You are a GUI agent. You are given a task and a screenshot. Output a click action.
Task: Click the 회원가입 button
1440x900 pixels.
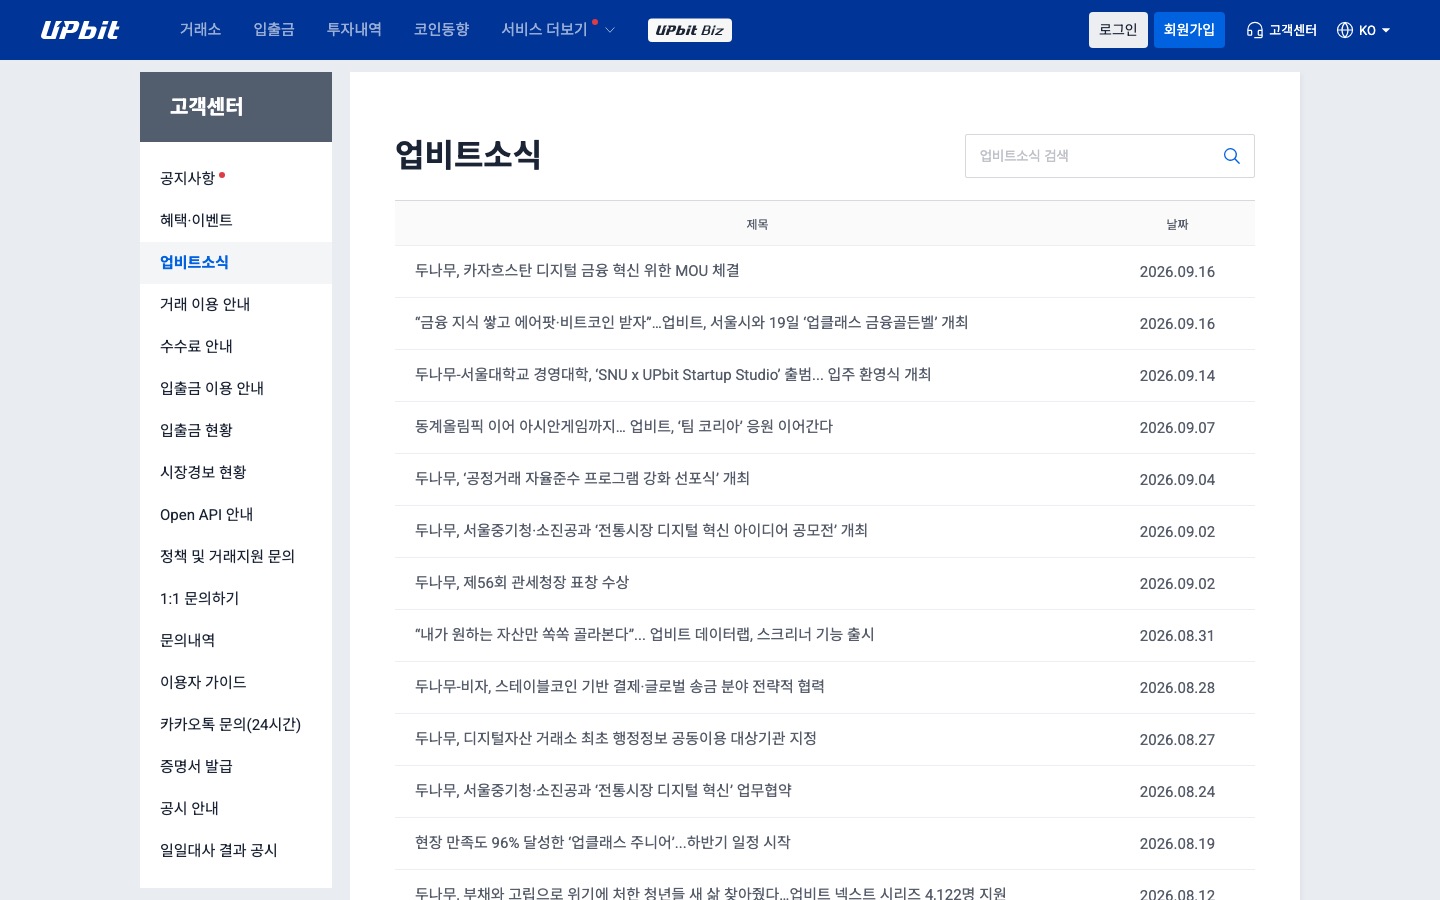point(1189,30)
